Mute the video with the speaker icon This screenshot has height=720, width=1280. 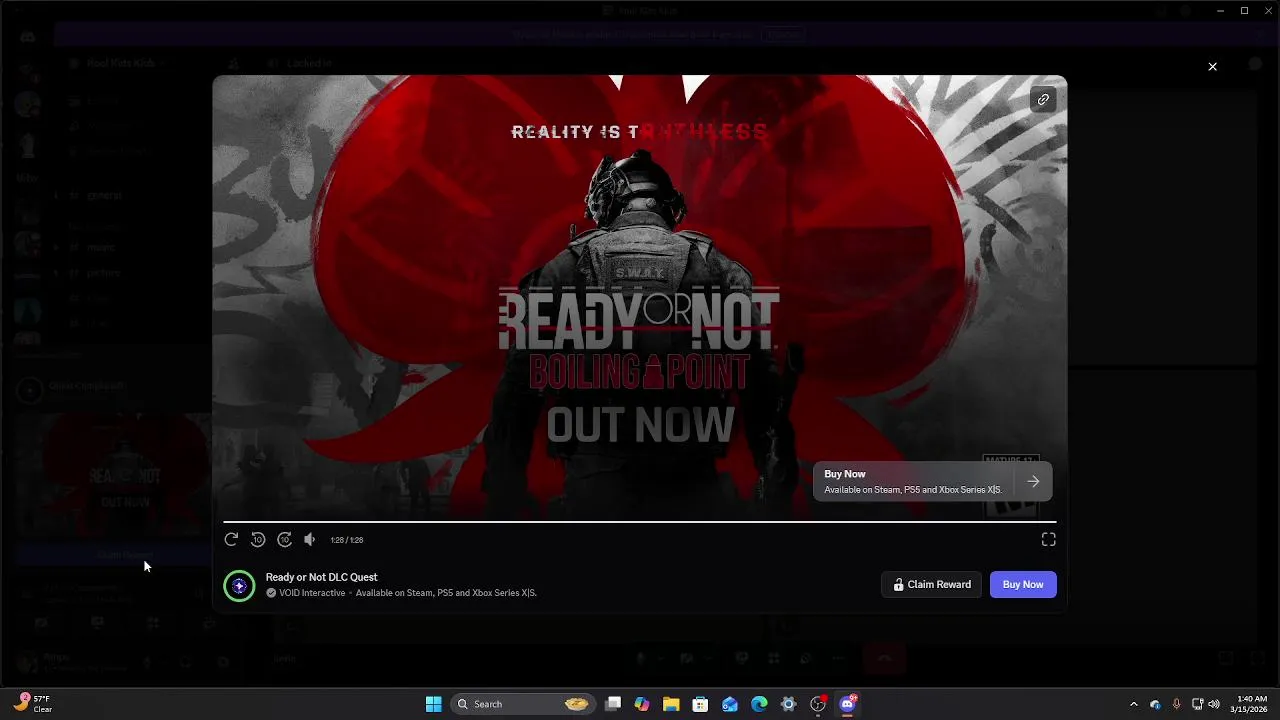point(310,539)
